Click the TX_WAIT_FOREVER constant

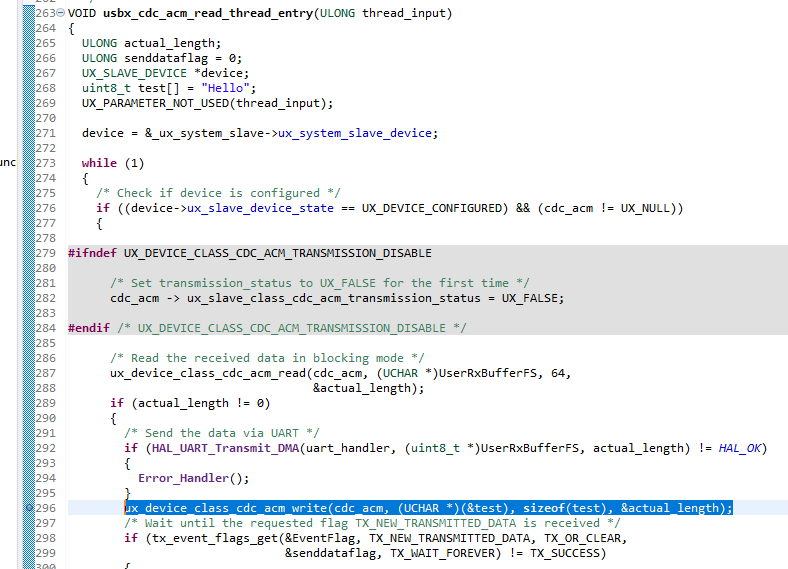tap(442, 553)
